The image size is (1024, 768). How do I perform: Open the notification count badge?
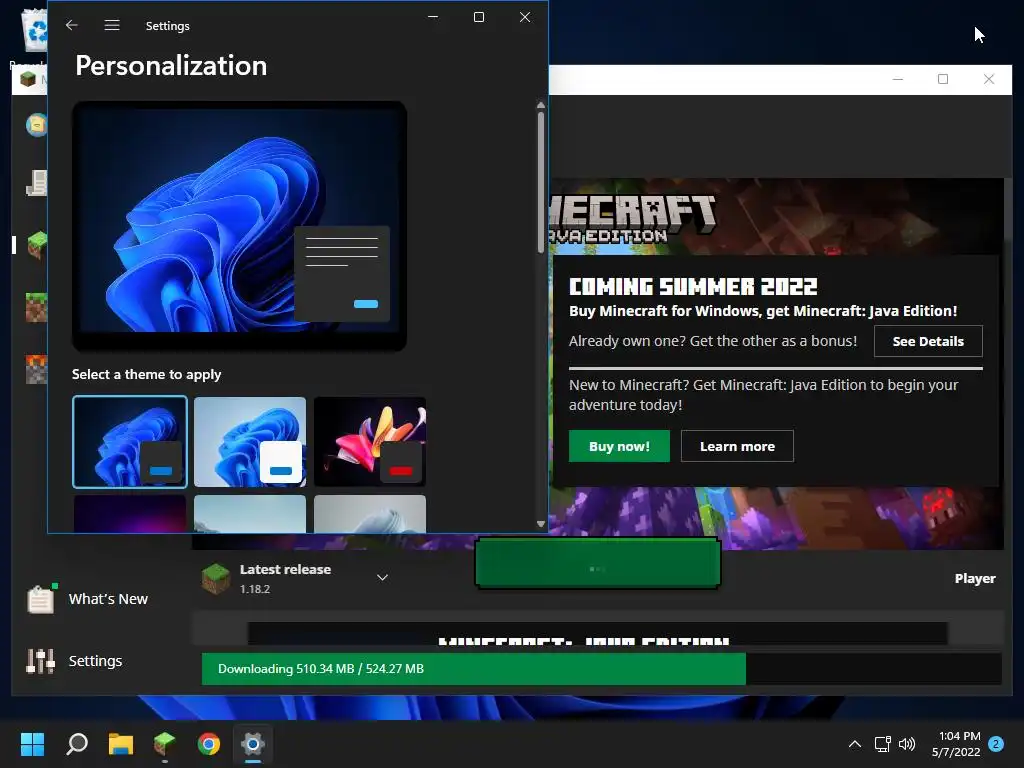coord(996,744)
